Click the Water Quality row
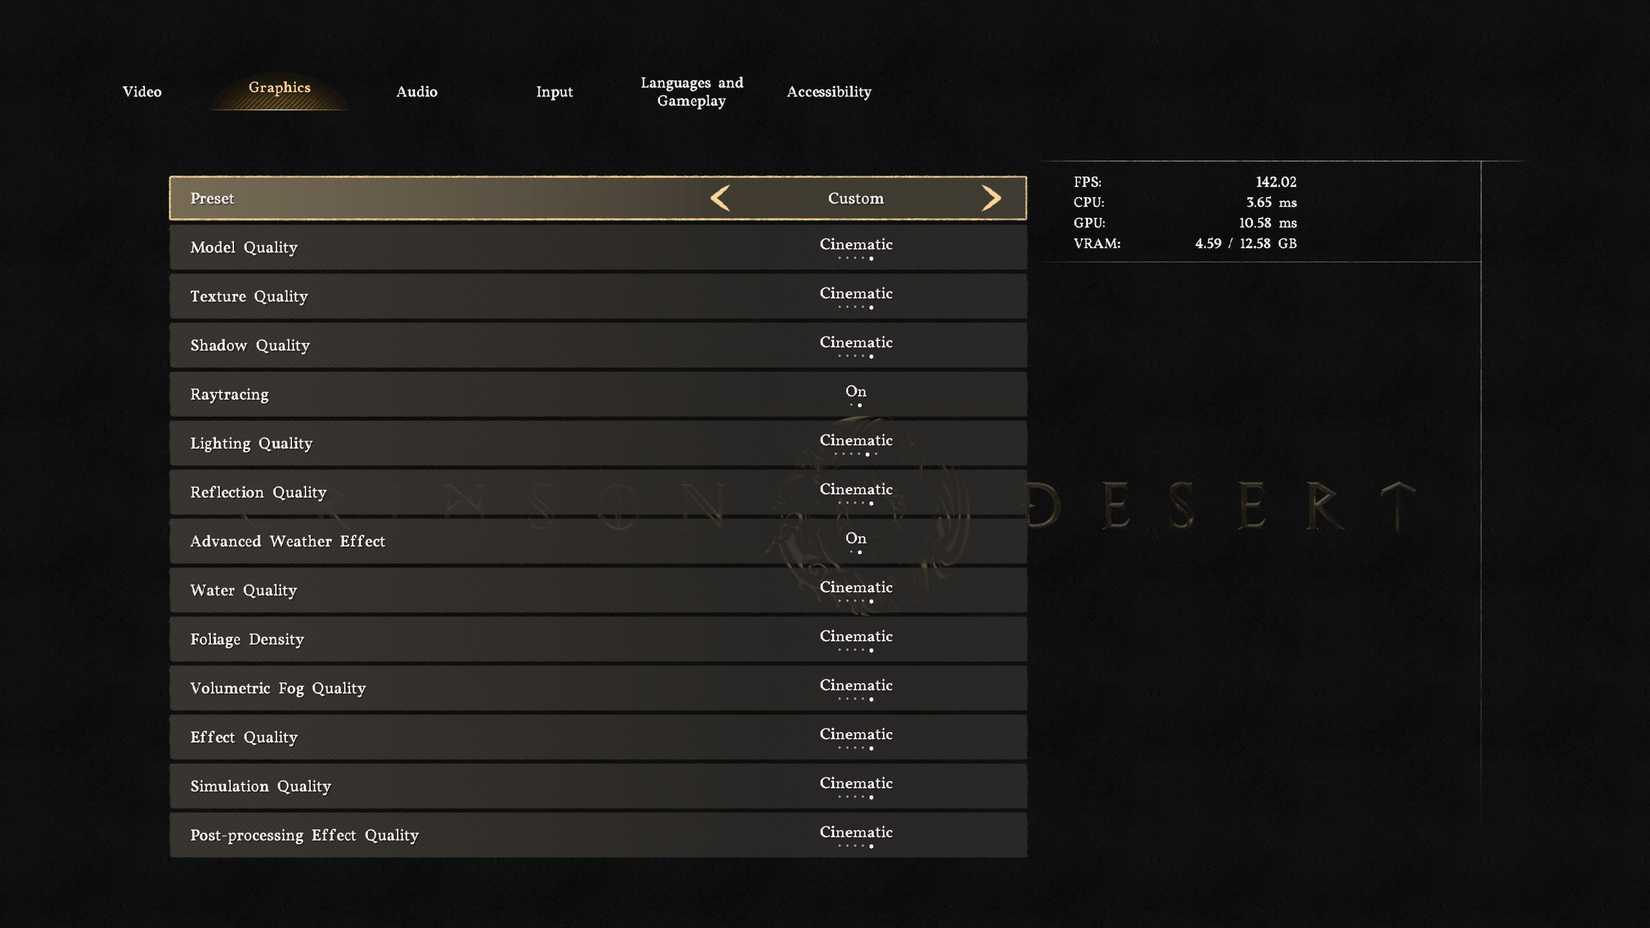Viewport: 1650px width, 928px height. pyautogui.click(x=598, y=590)
